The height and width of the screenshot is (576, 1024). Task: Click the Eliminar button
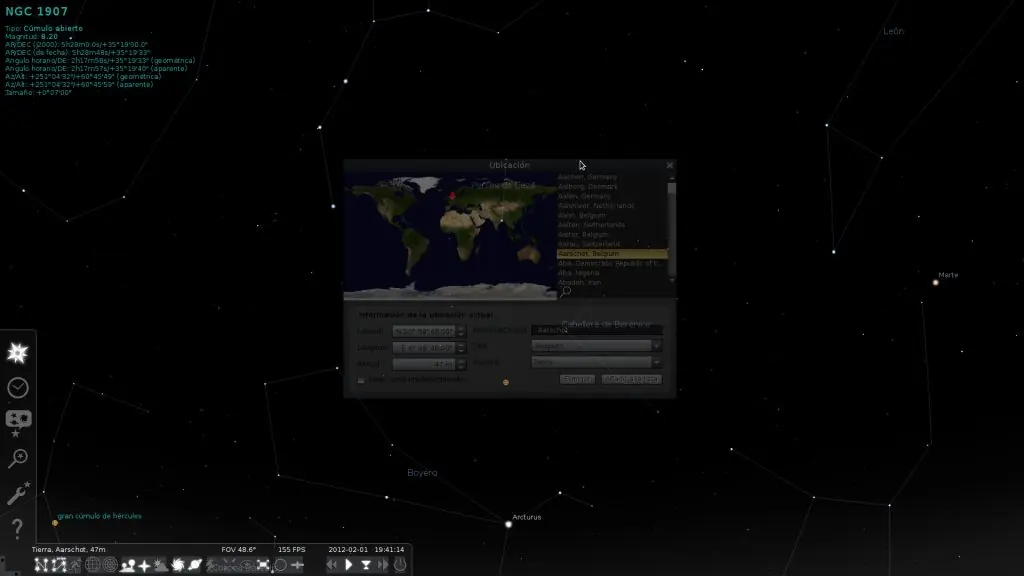pyautogui.click(x=577, y=380)
